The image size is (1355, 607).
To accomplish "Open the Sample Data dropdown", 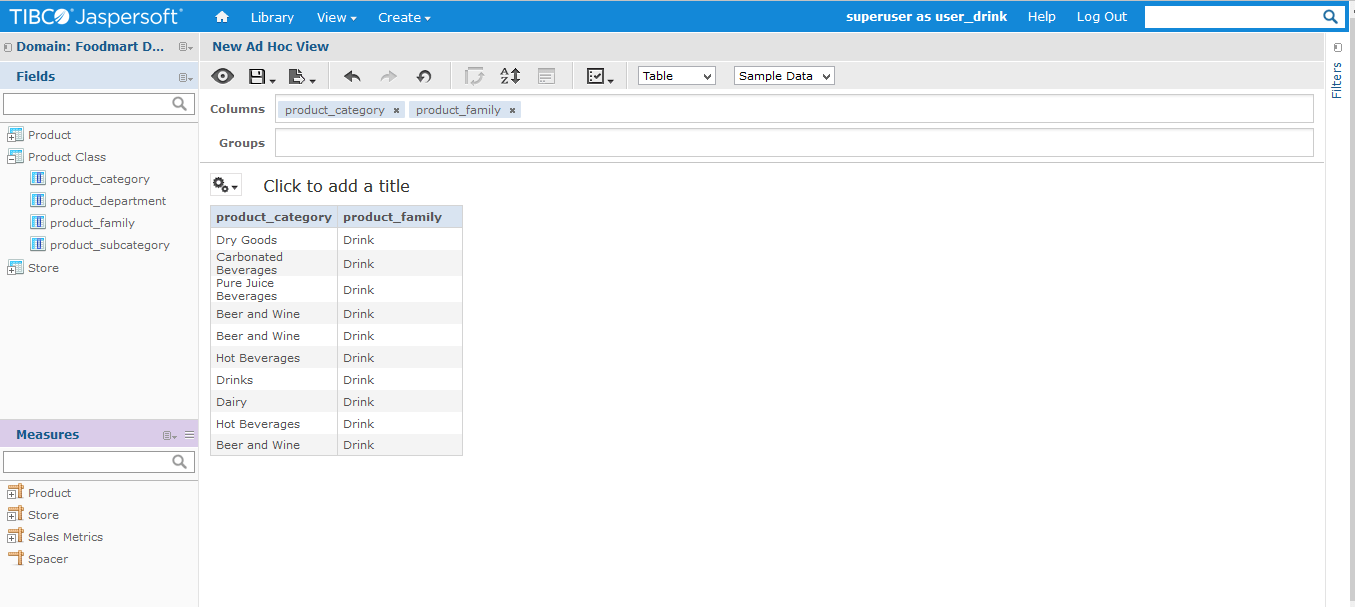I will click(x=784, y=76).
